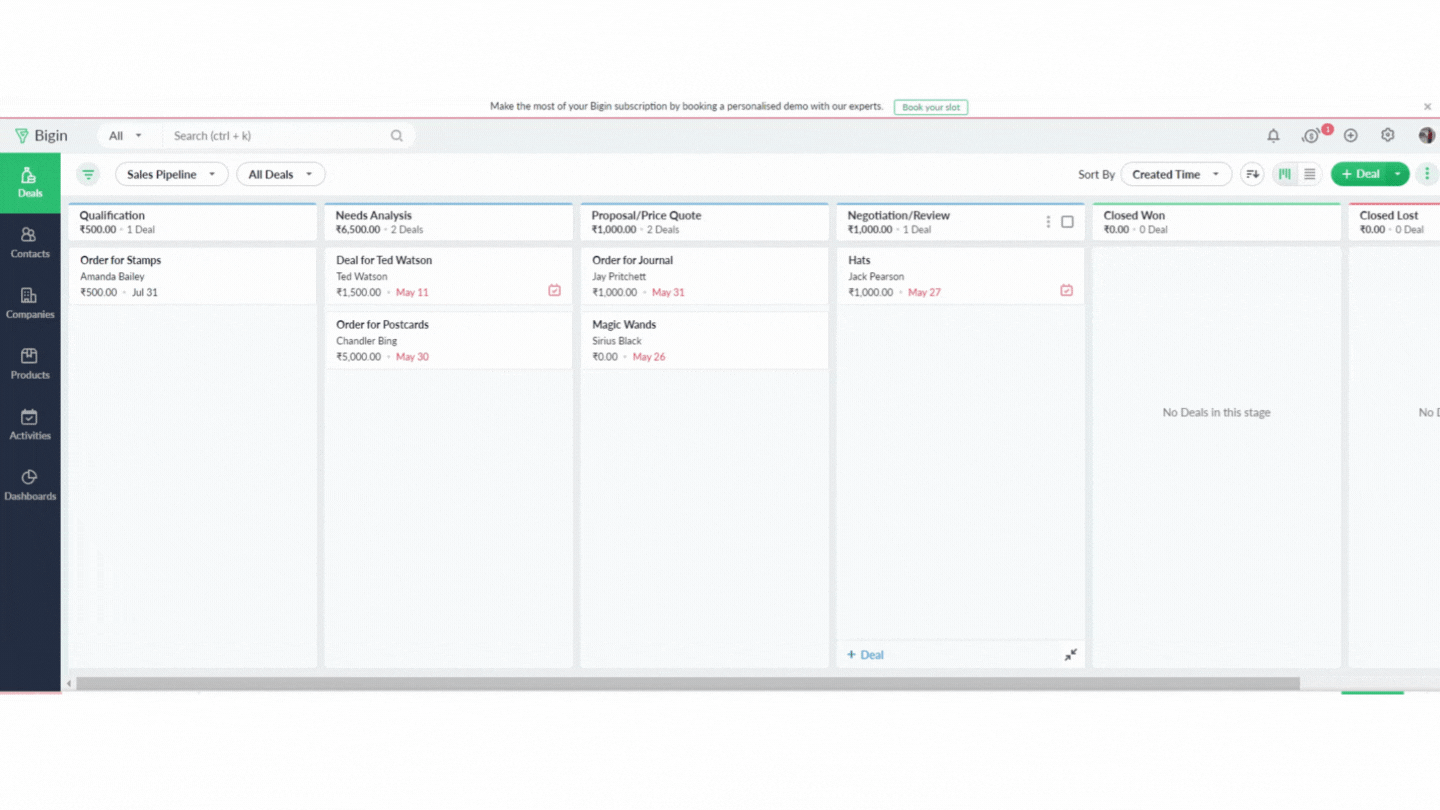Screen dimensions: 1440x810
Task: Click activity icon on Deal for Ted Watson
Action: point(554,291)
